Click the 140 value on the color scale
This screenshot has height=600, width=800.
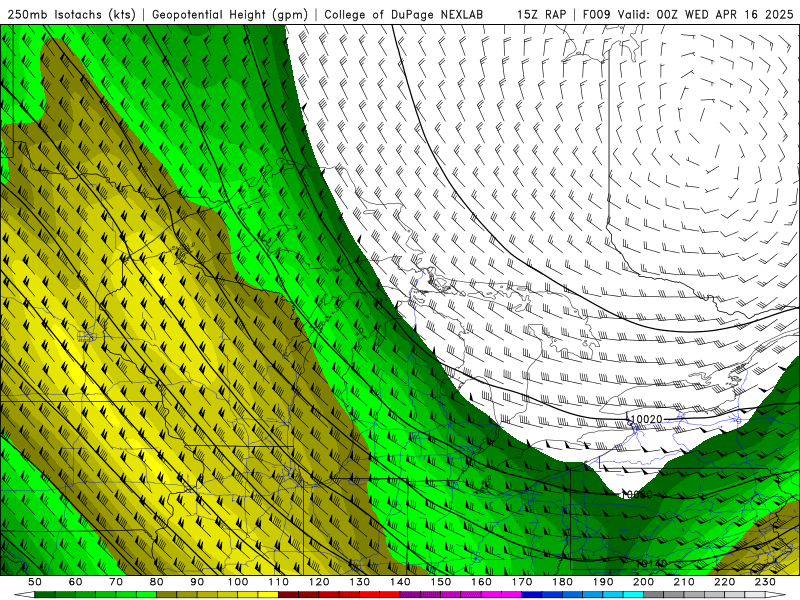401,582
